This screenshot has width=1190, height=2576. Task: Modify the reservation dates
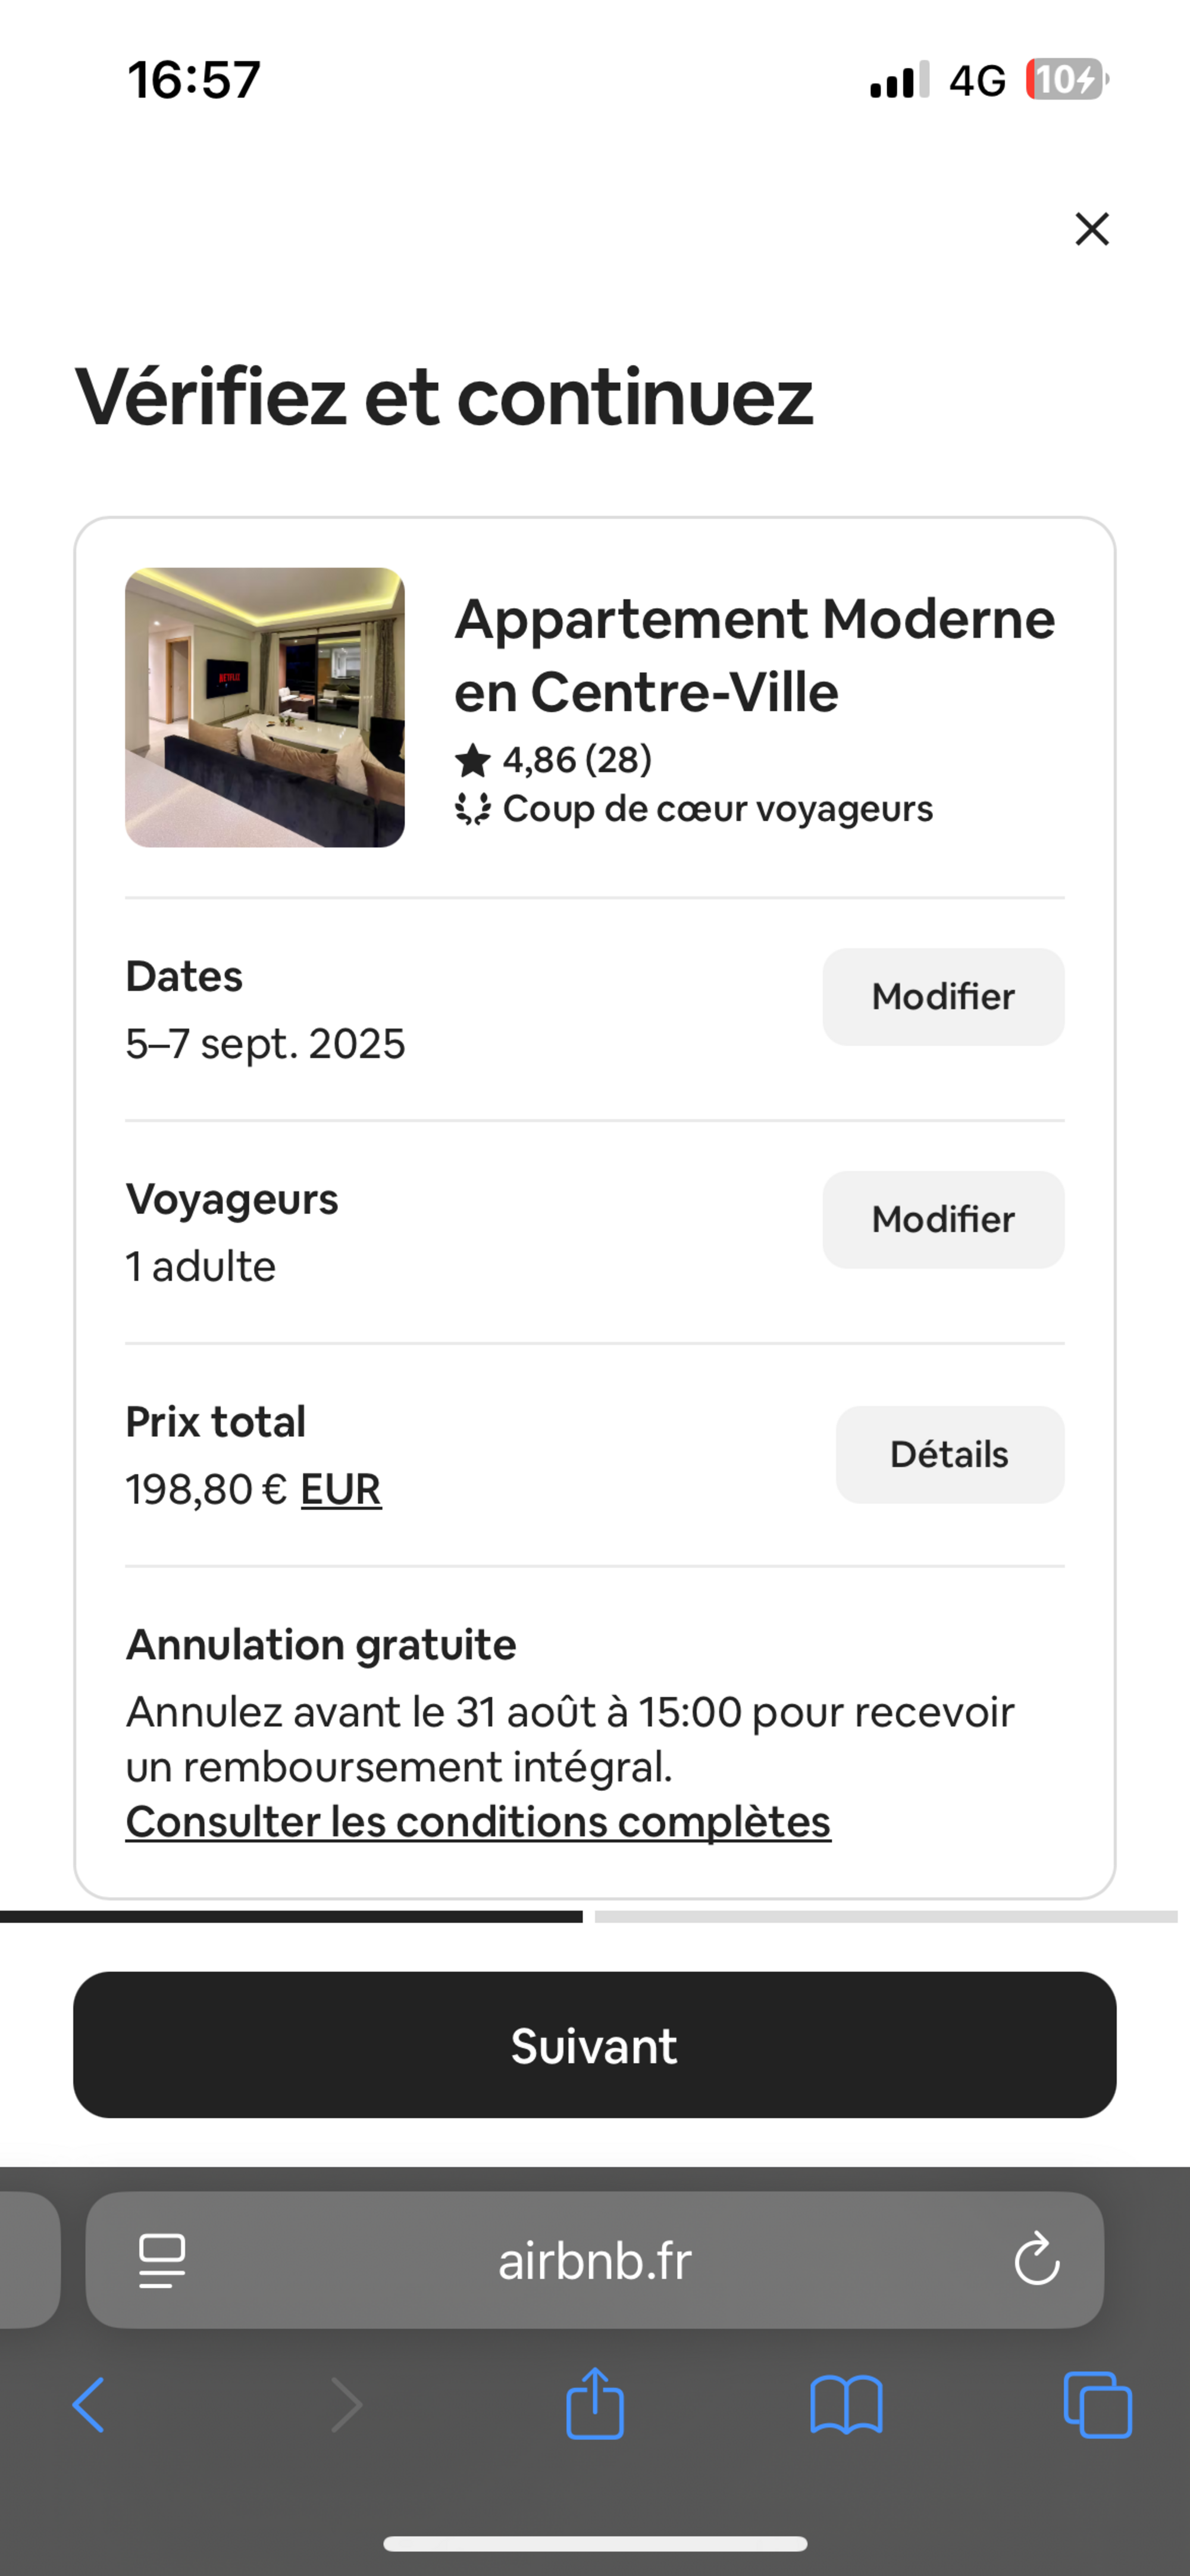point(942,997)
